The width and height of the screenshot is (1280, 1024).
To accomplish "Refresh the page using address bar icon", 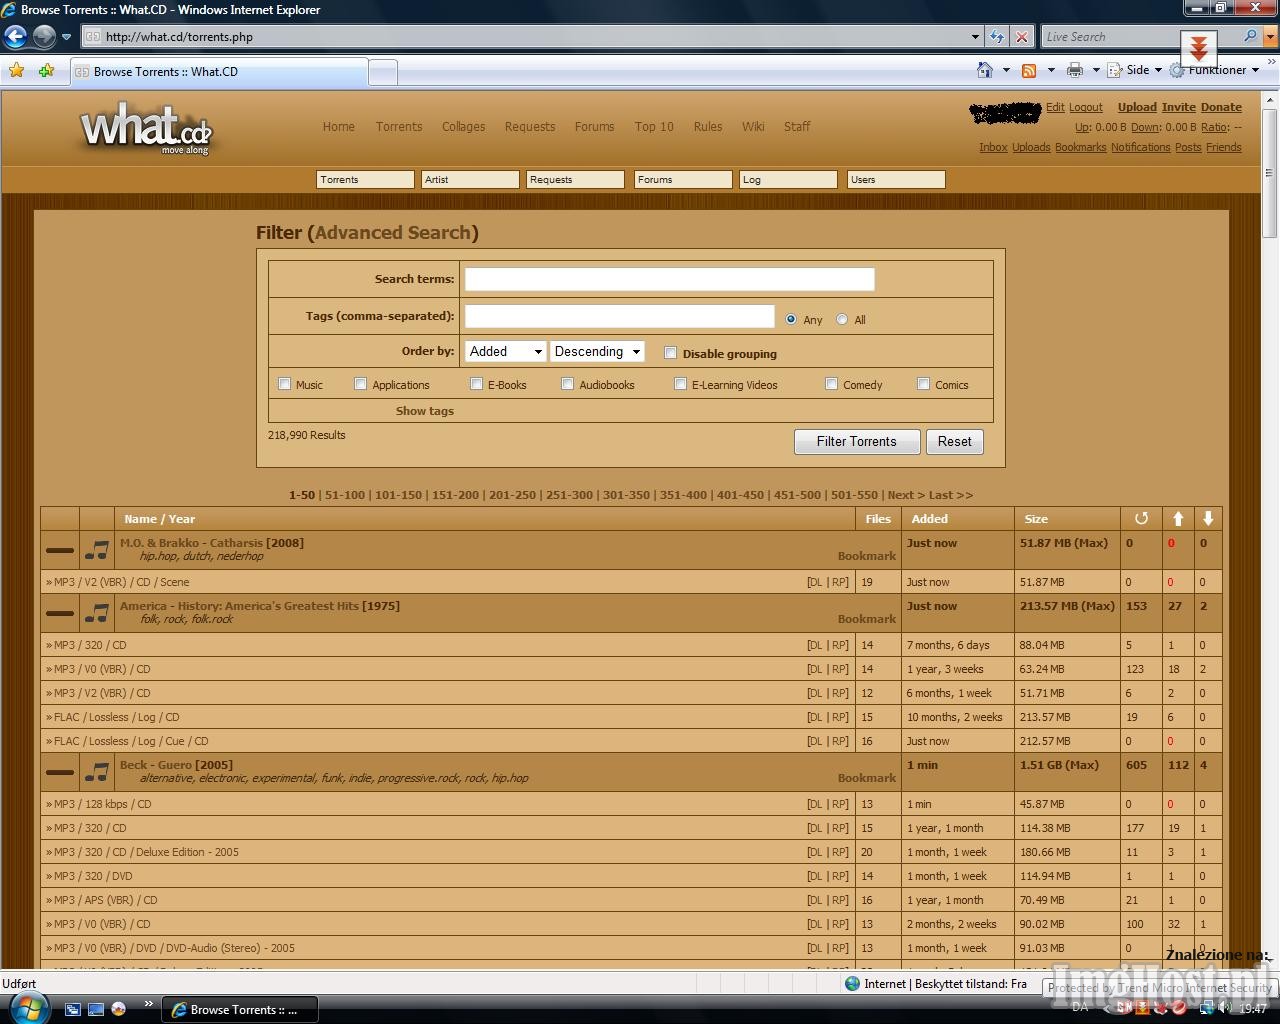I will pyautogui.click(x=997, y=37).
